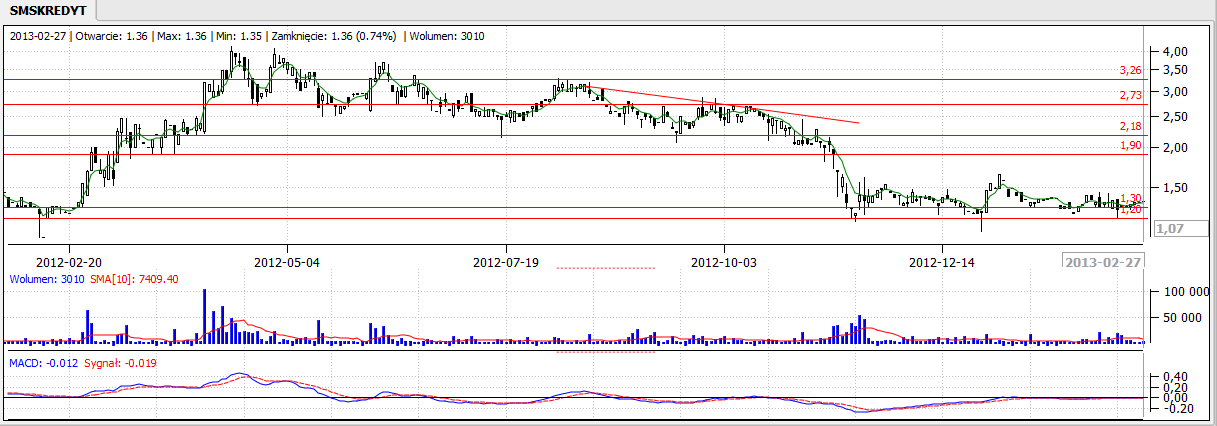Image resolution: width=1217 pixels, height=426 pixels.
Task: Select the 1,90 horizontal level label
Action: (1130, 146)
